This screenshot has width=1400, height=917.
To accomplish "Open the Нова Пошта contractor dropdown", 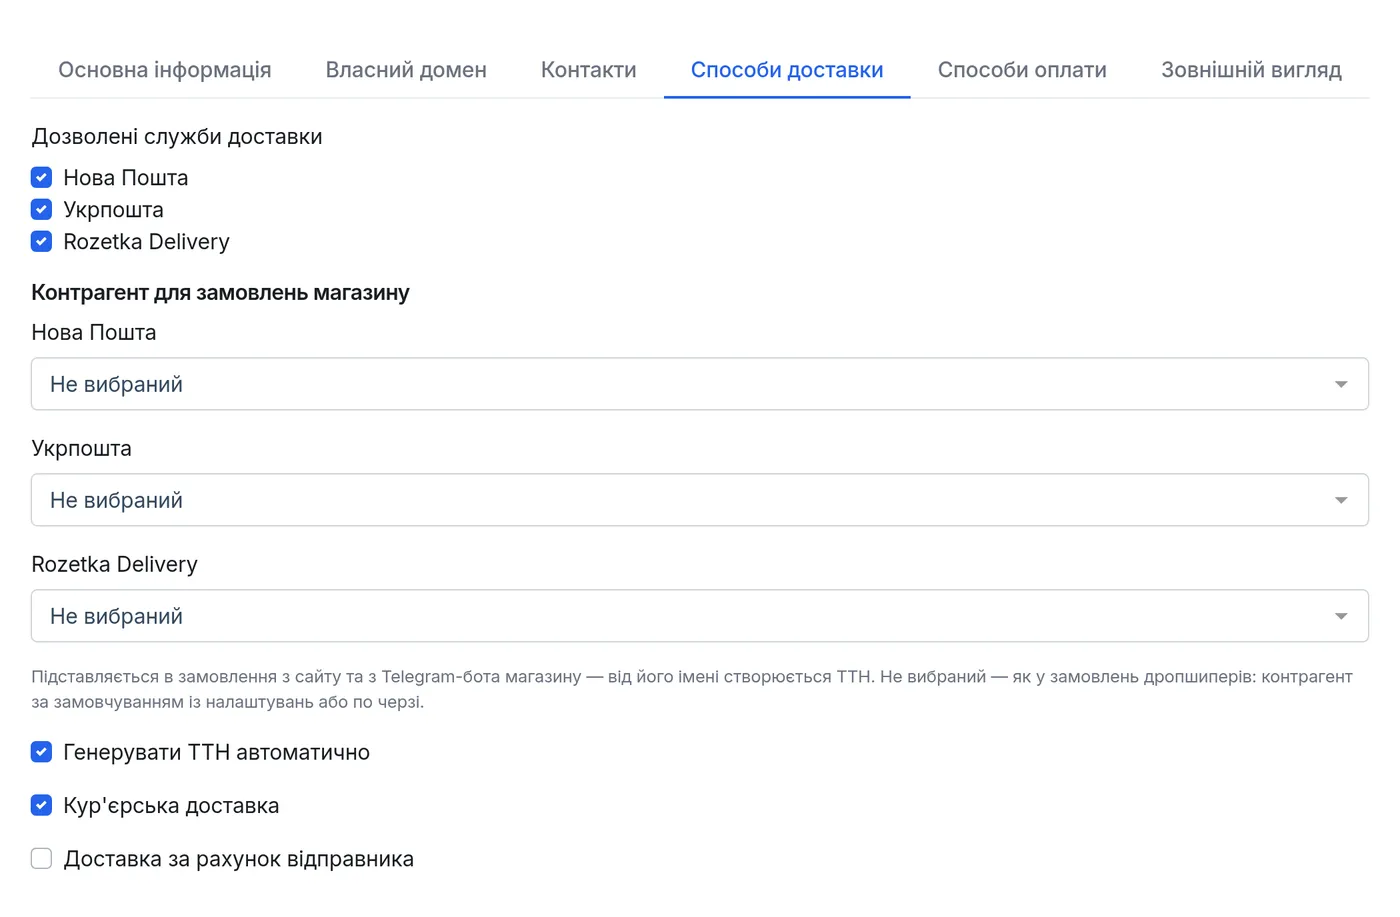I will click(700, 384).
